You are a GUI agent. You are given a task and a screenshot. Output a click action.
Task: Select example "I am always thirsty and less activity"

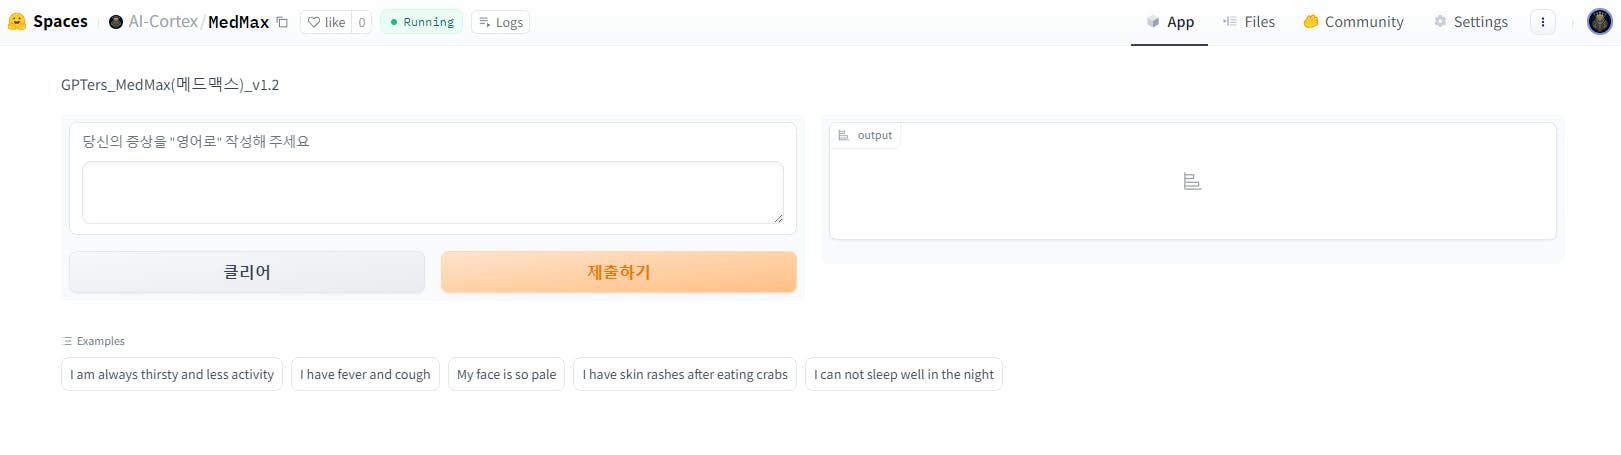click(172, 374)
